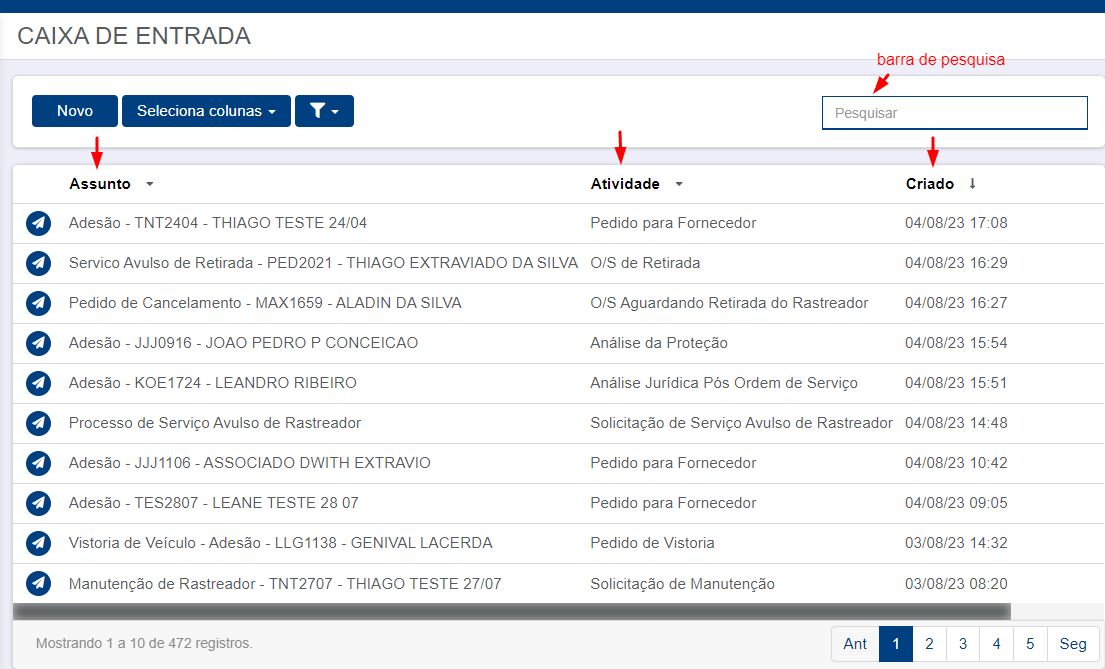The image size is (1105, 669).
Task: Open the paper-plane icon for Adesão JJJ1106 row
Action: (x=39, y=463)
